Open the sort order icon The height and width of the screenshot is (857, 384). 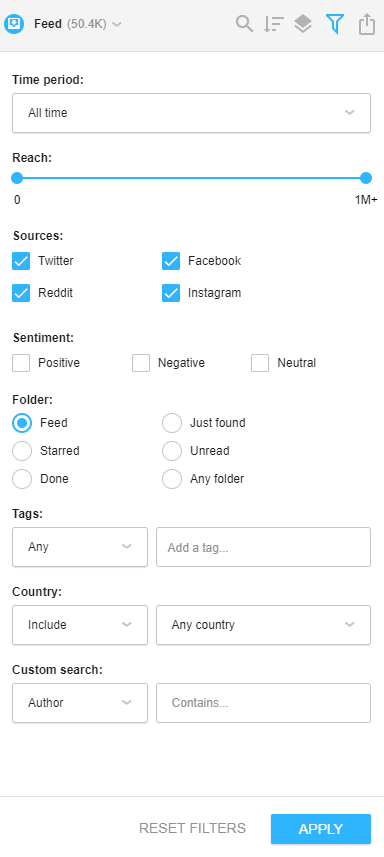pos(274,24)
